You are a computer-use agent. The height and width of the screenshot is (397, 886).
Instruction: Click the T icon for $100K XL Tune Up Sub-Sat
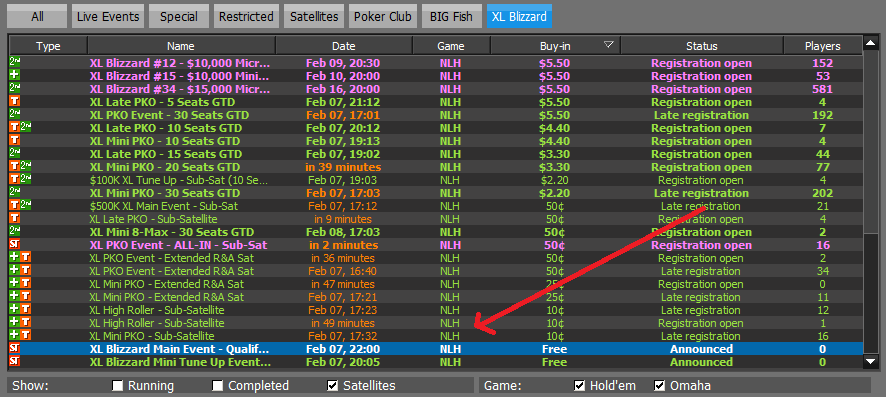click(15, 180)
